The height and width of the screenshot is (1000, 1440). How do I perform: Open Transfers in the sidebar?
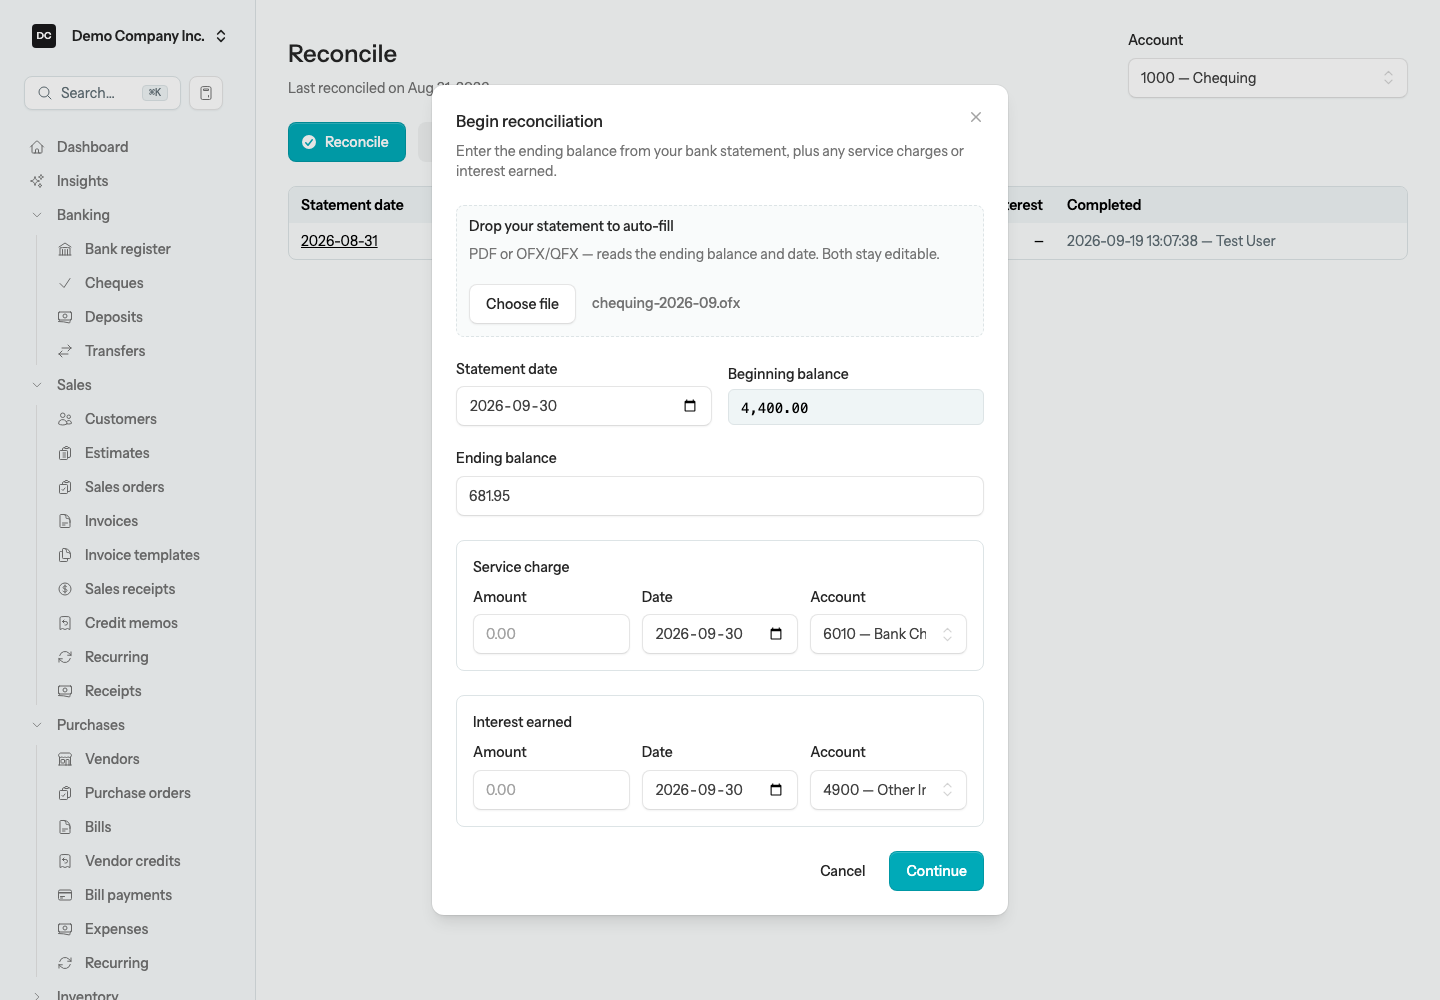pyautogui.click(x=115, y=351)
